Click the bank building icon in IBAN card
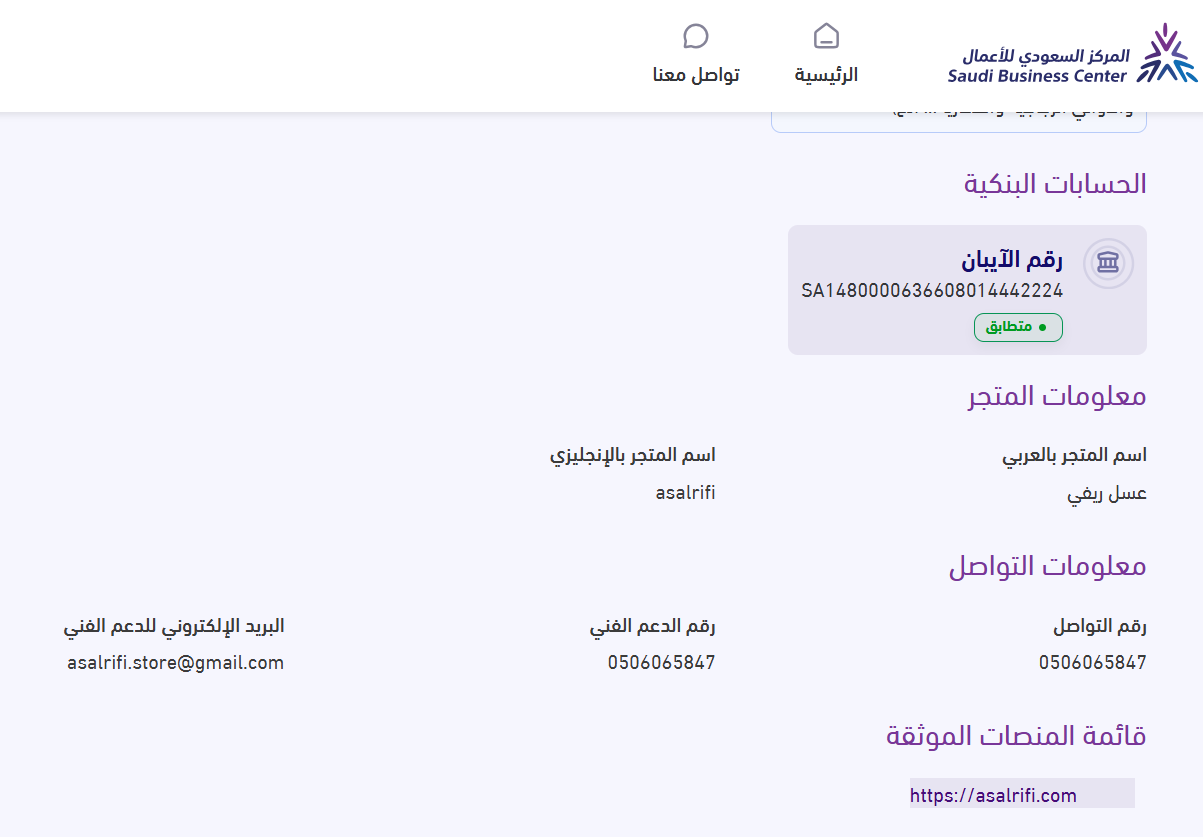1203x837 pixels. (x=1108, y=264)
